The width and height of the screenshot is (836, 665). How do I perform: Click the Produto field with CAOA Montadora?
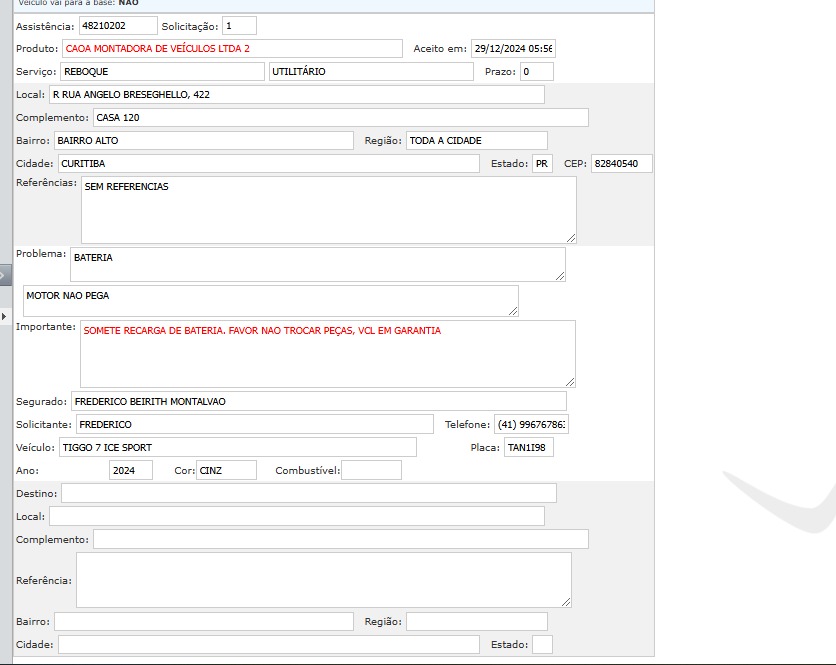tap(232, 48)
